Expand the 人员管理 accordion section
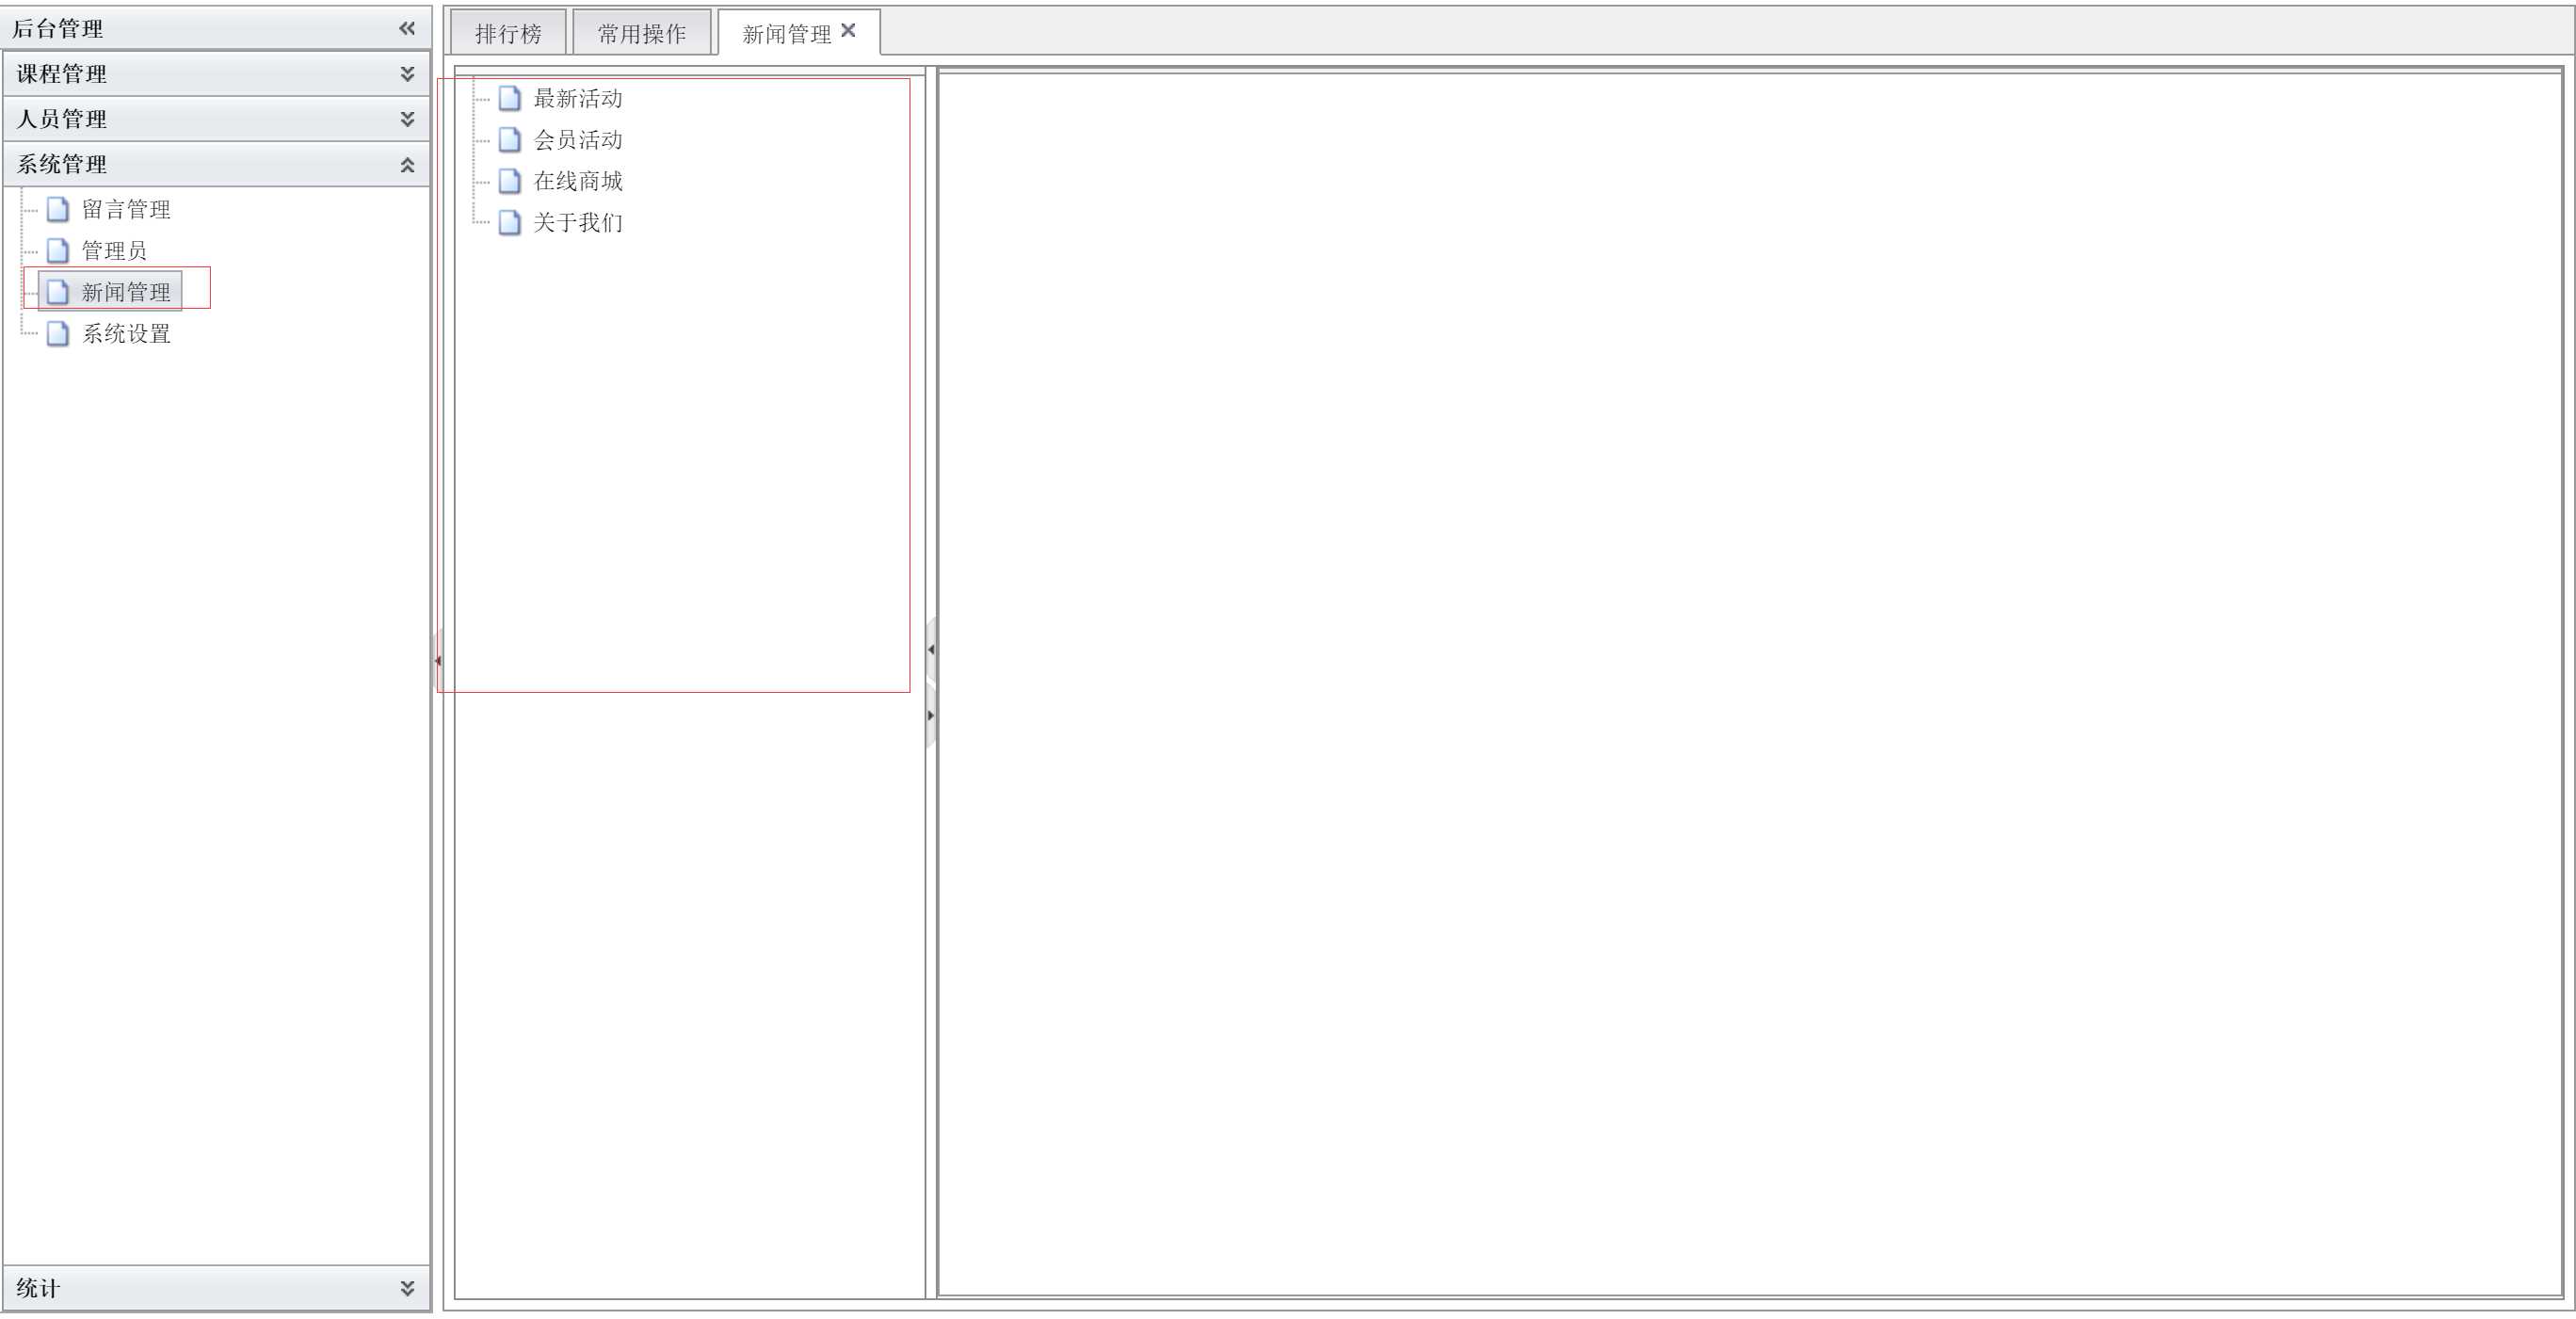This screenshot has width=2576, height=1319. point(407,119)
